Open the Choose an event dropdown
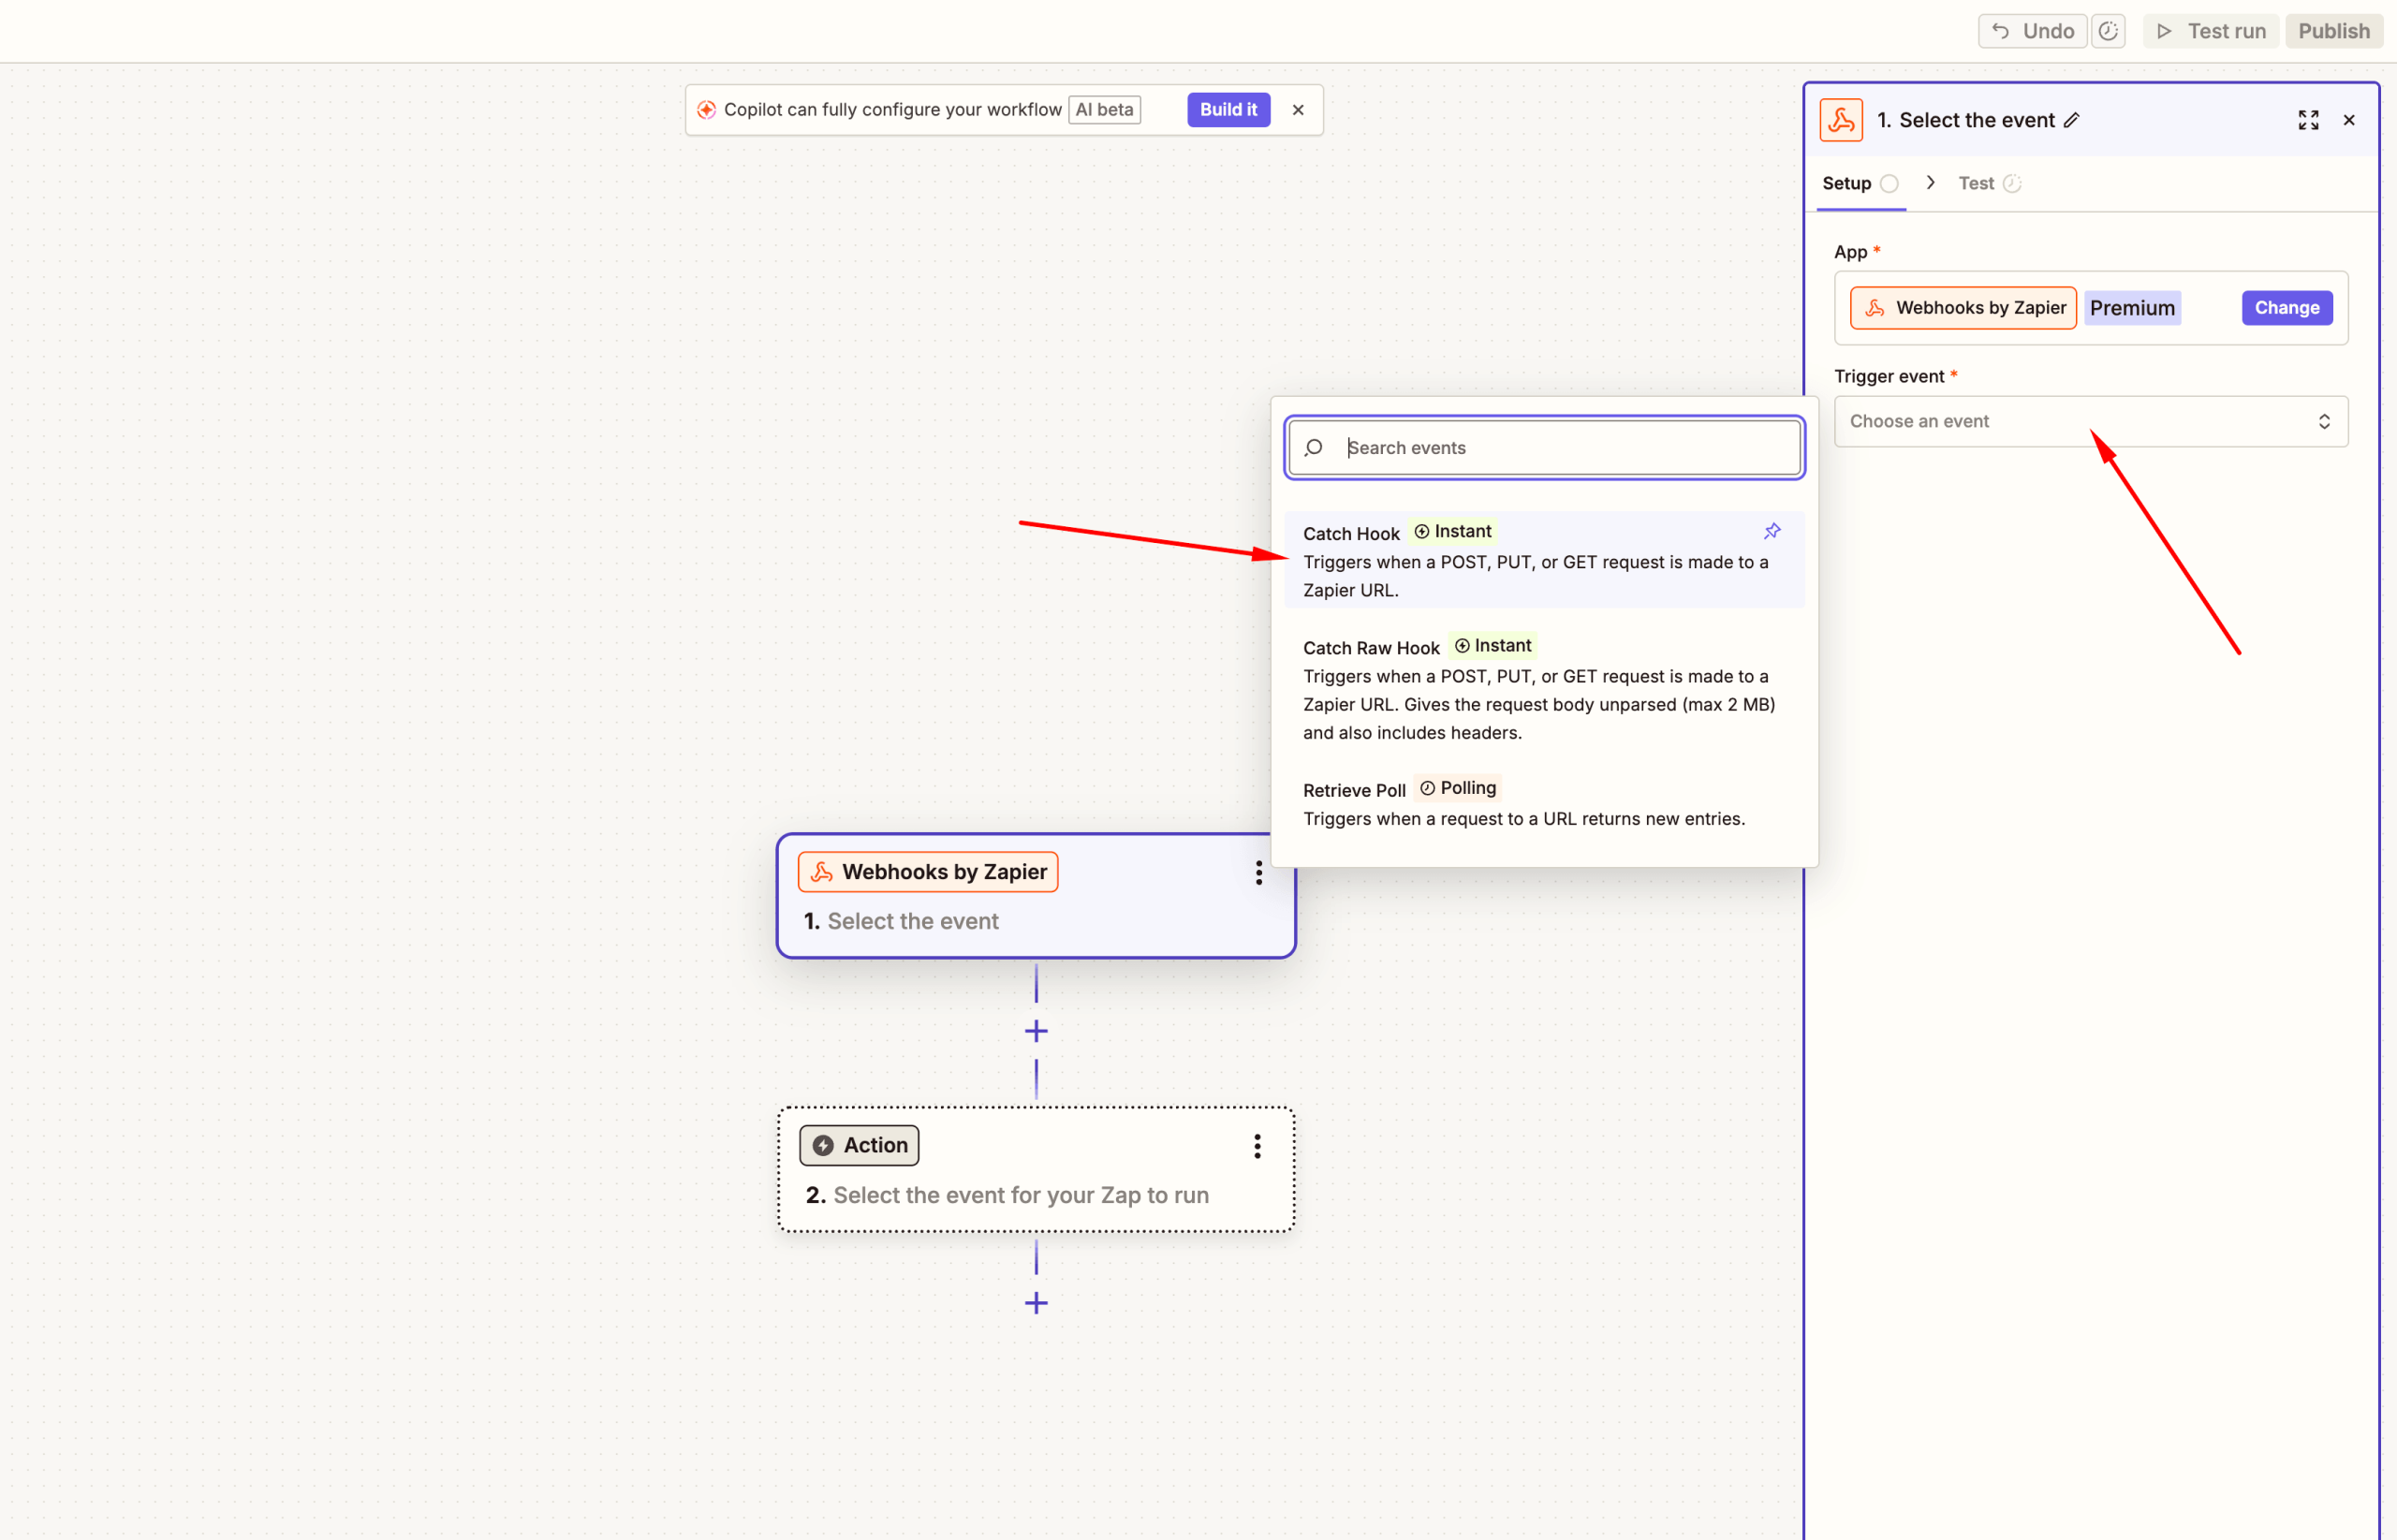 [2090, 422]
